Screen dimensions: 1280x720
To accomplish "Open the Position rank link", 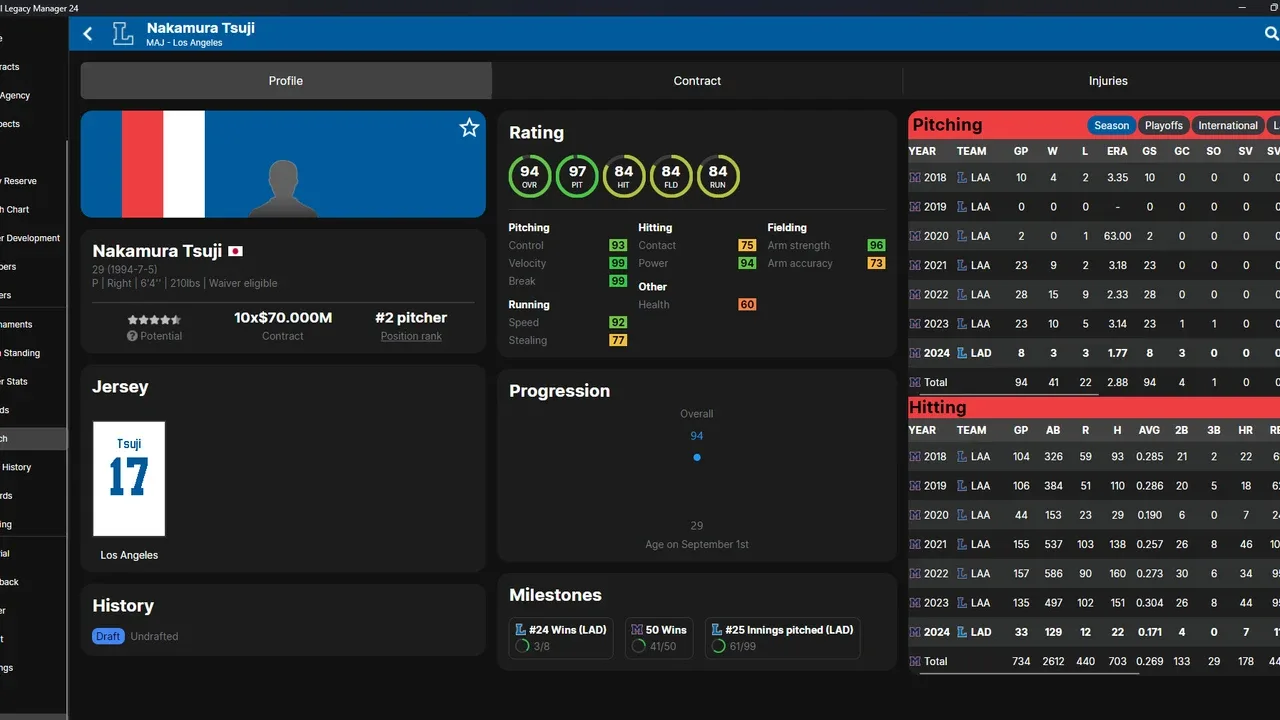I will point(411,337).
